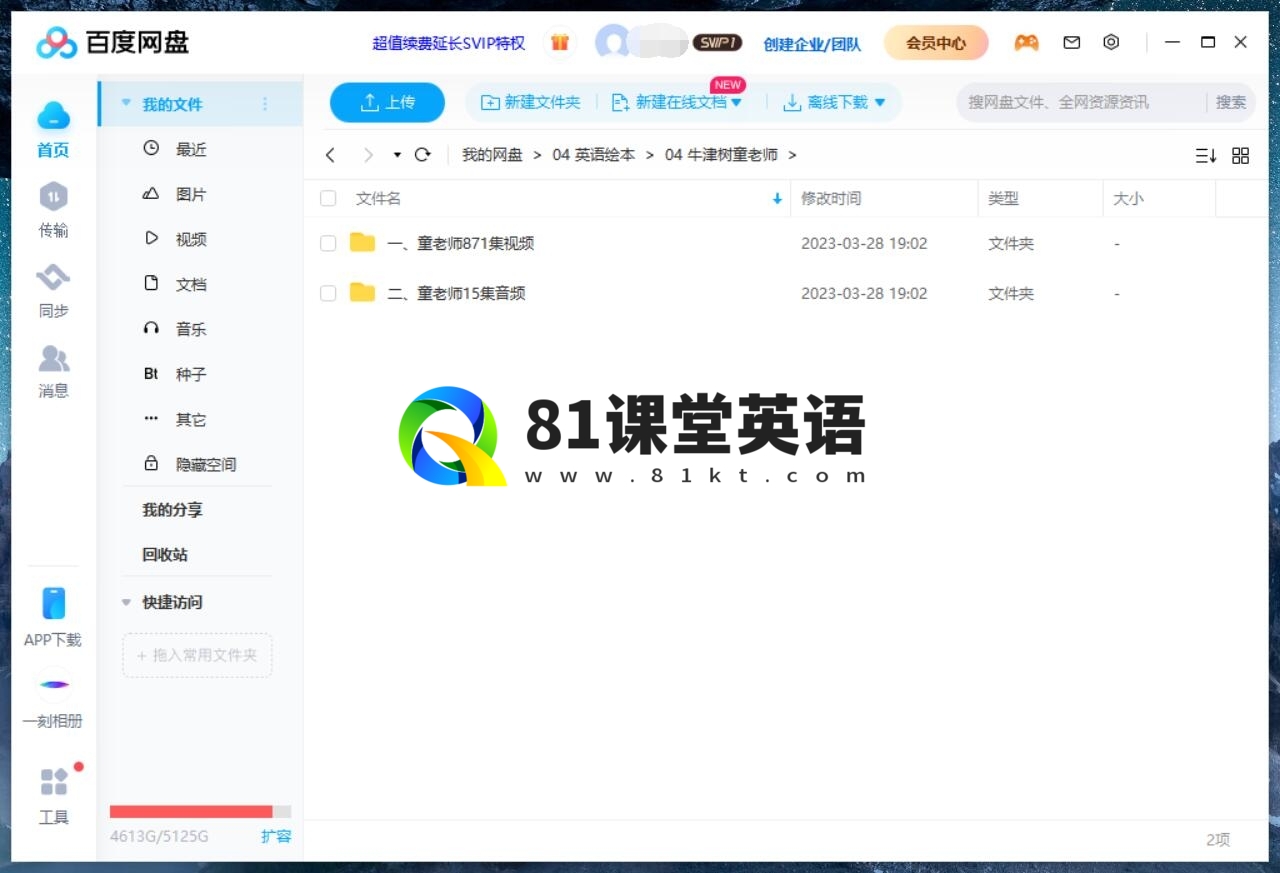Click the user avatar in the header
This screenshot has height=873, width=1280.
pos(612,43)
